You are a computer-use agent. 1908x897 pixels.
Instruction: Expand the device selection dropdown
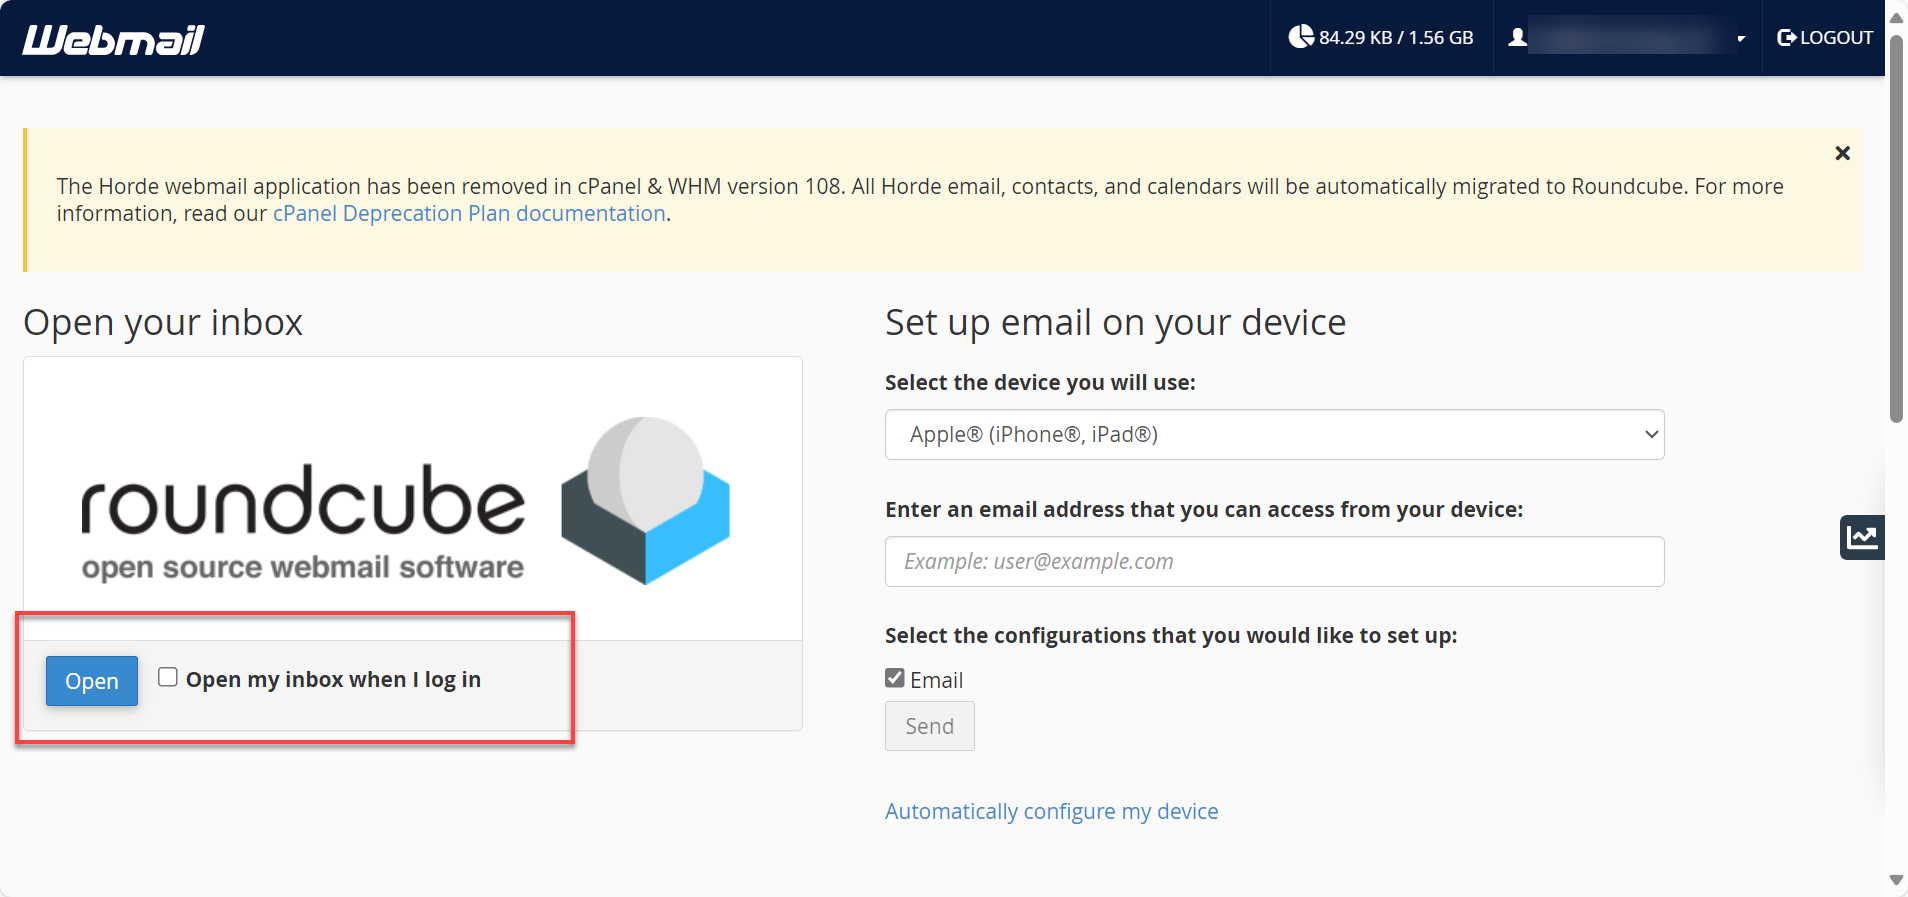tap(1274, 435)
